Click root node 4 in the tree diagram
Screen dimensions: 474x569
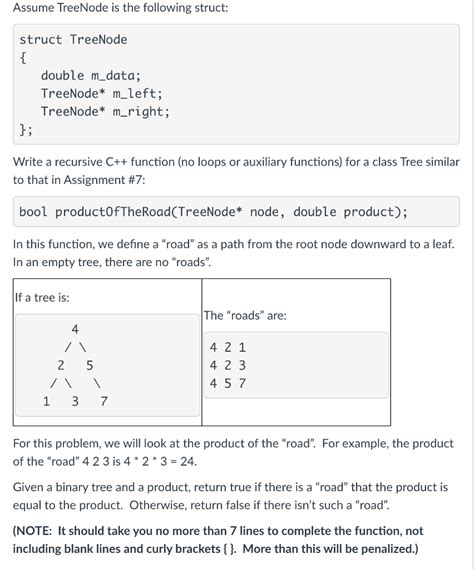tap(75, 329)
